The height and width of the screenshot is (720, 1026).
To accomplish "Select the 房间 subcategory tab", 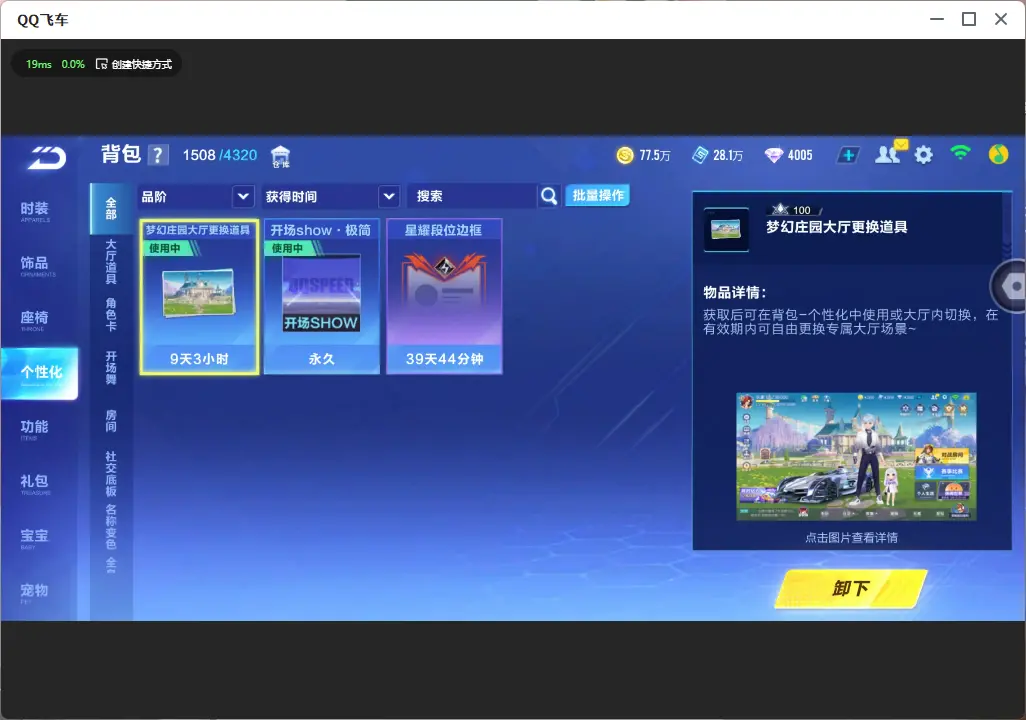I will [x=111, y=421].
